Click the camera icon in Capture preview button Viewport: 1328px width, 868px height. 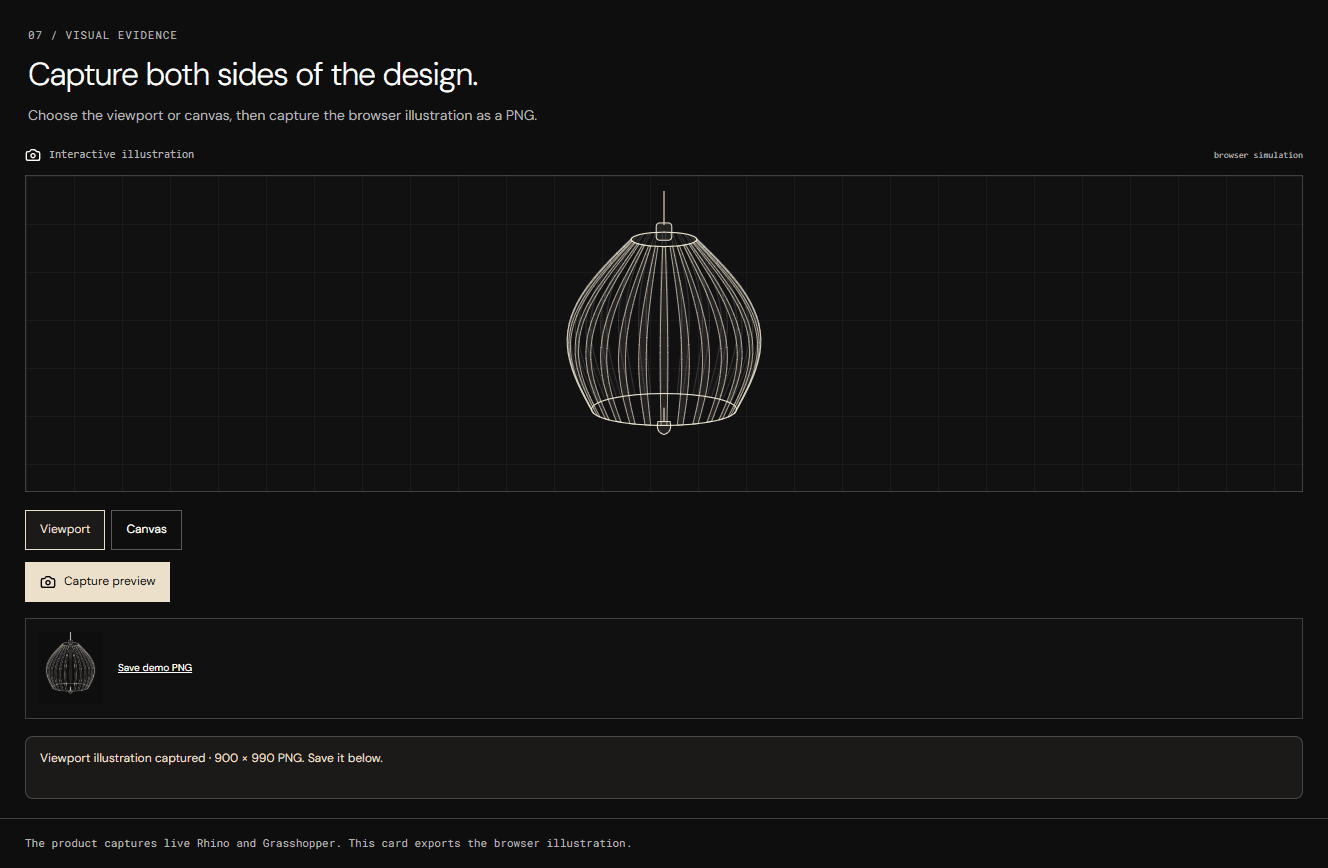(x=48, y=582)
